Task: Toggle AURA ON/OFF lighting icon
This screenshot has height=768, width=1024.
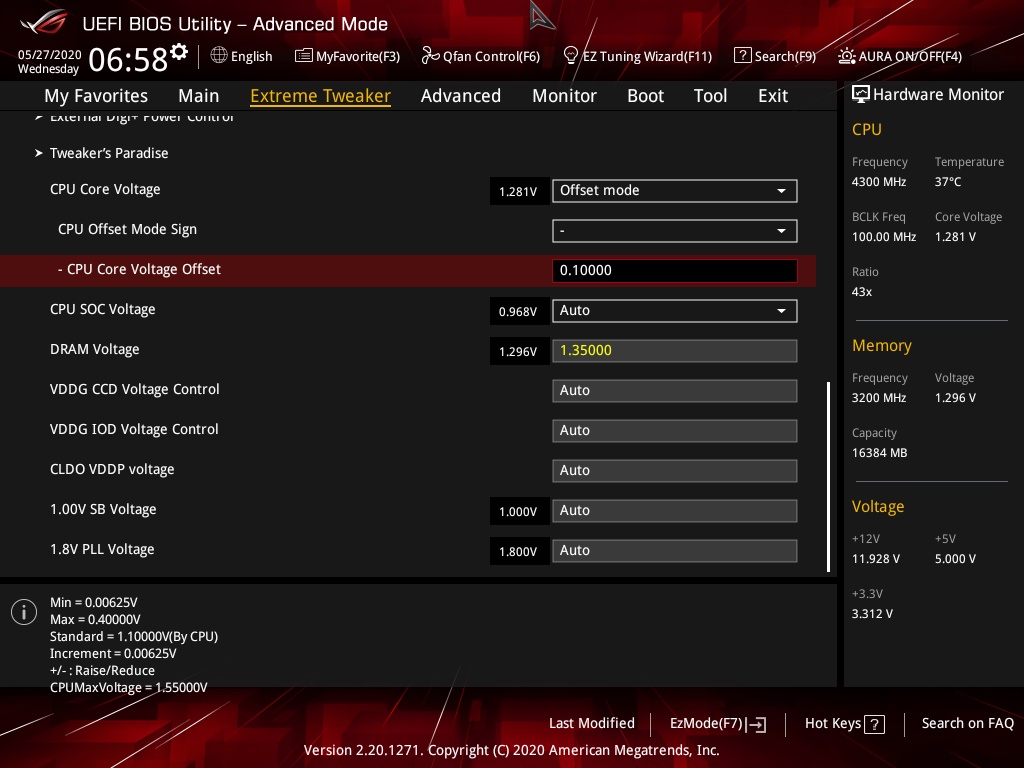Action: tap(846, 56)
